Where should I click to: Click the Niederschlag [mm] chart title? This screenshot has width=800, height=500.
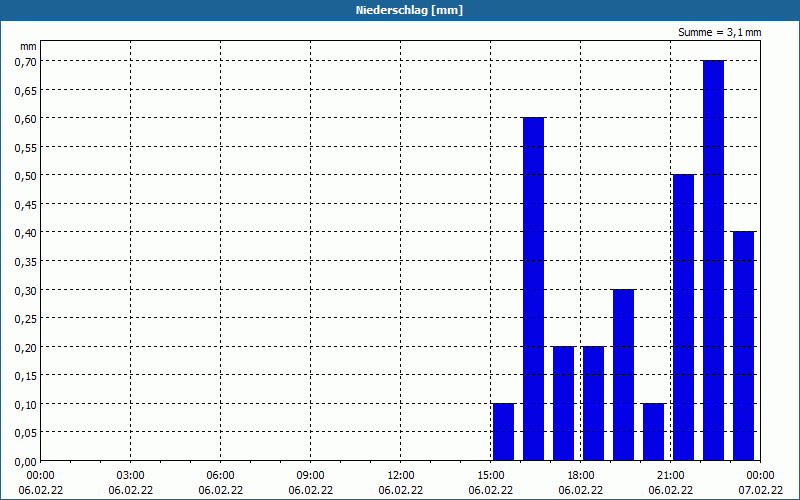tap(409, 10)
